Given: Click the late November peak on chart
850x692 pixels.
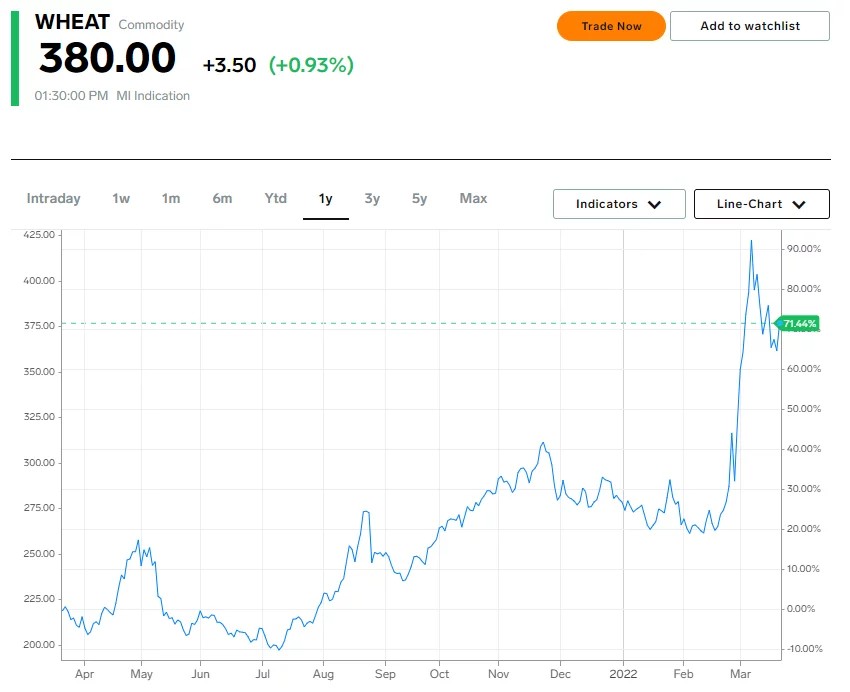Looking at the screenshot, I should 543,443.
